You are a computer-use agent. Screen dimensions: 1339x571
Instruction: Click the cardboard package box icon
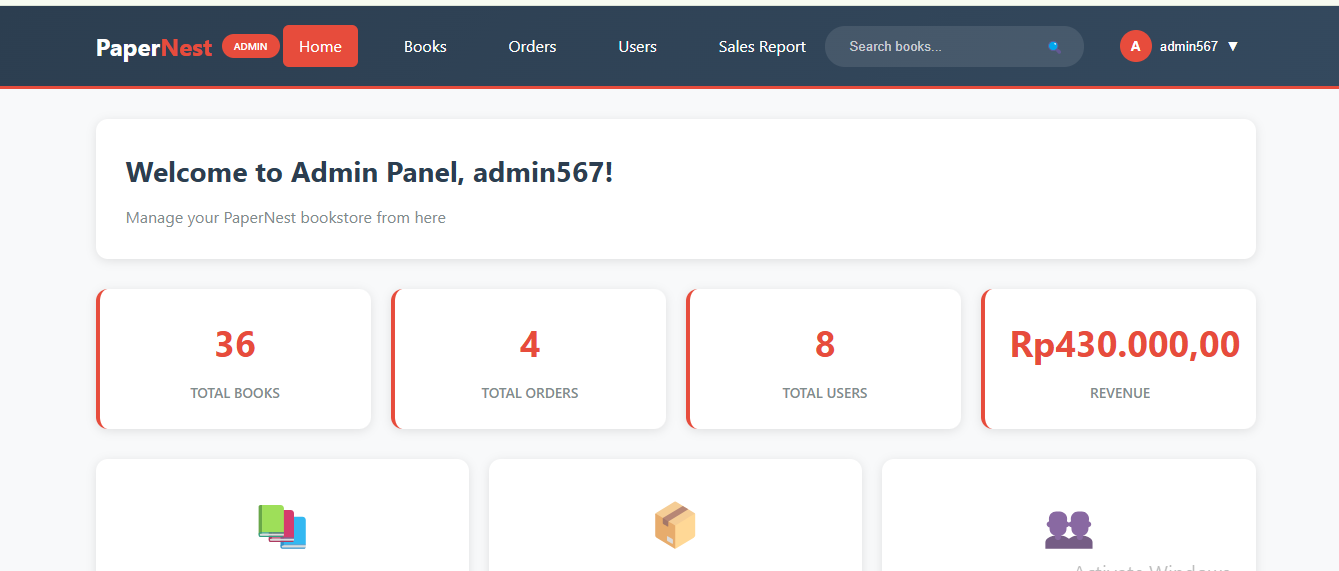click(x=675, y=525)
